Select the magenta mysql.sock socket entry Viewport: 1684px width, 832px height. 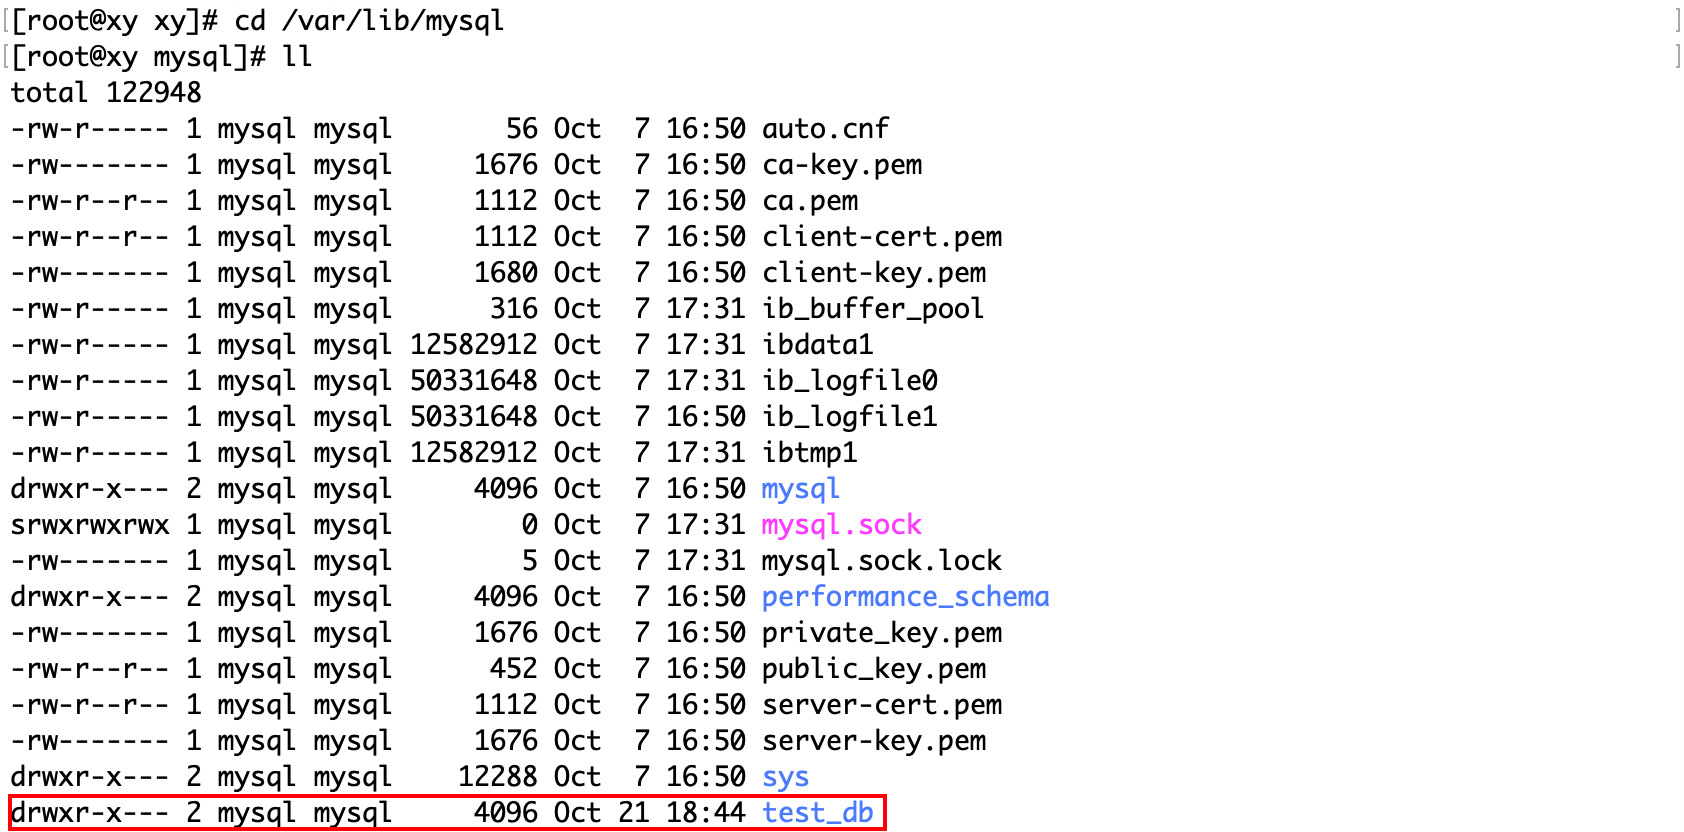pyautogui.click(x=841, y=524)
